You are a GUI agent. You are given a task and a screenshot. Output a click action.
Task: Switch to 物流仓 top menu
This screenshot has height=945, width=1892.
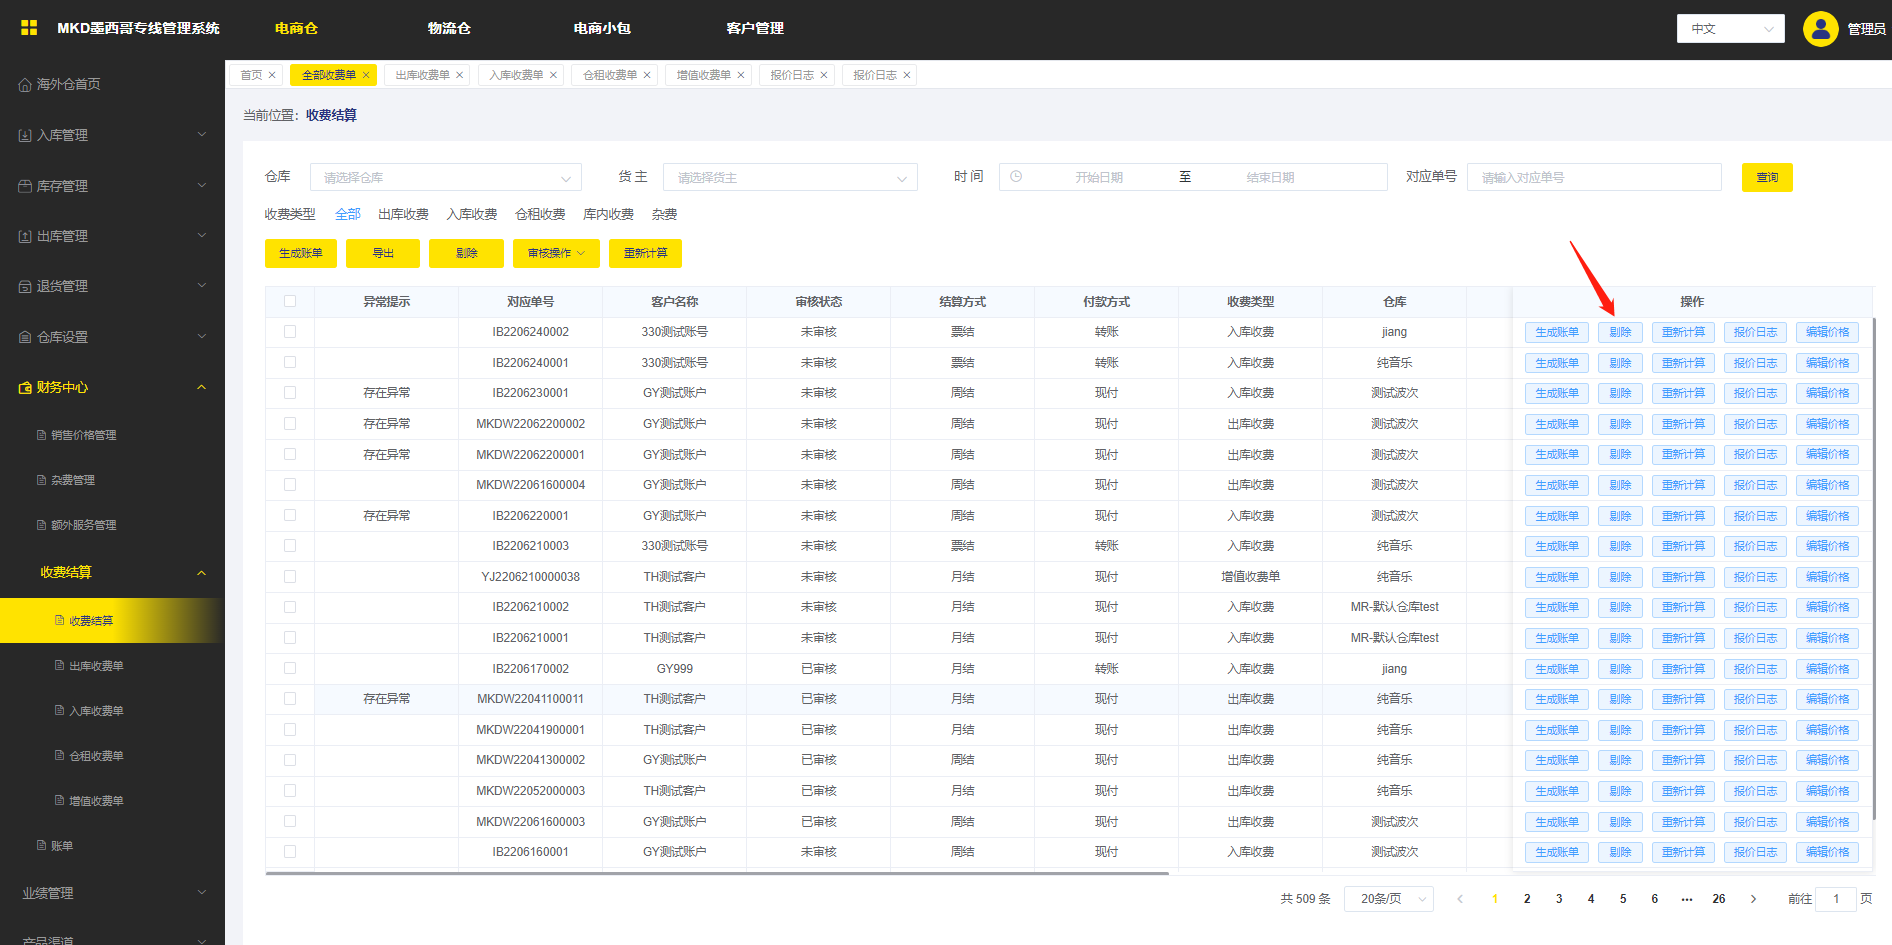(449, 28)
